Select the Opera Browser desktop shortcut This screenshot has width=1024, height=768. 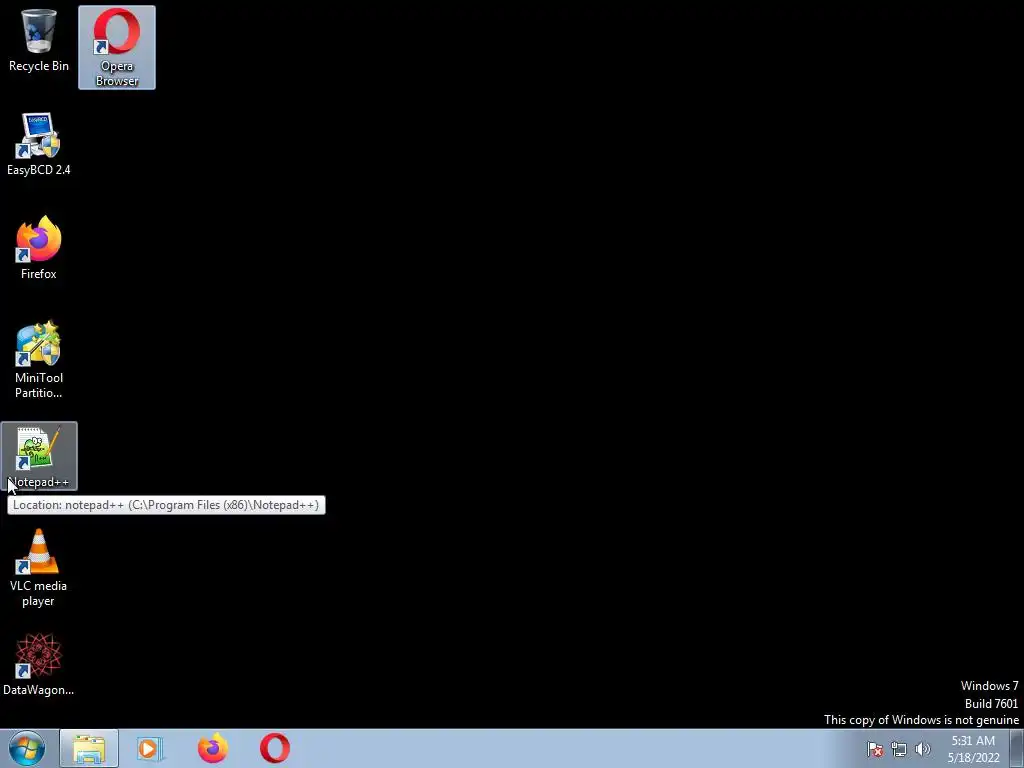(117, 48)
